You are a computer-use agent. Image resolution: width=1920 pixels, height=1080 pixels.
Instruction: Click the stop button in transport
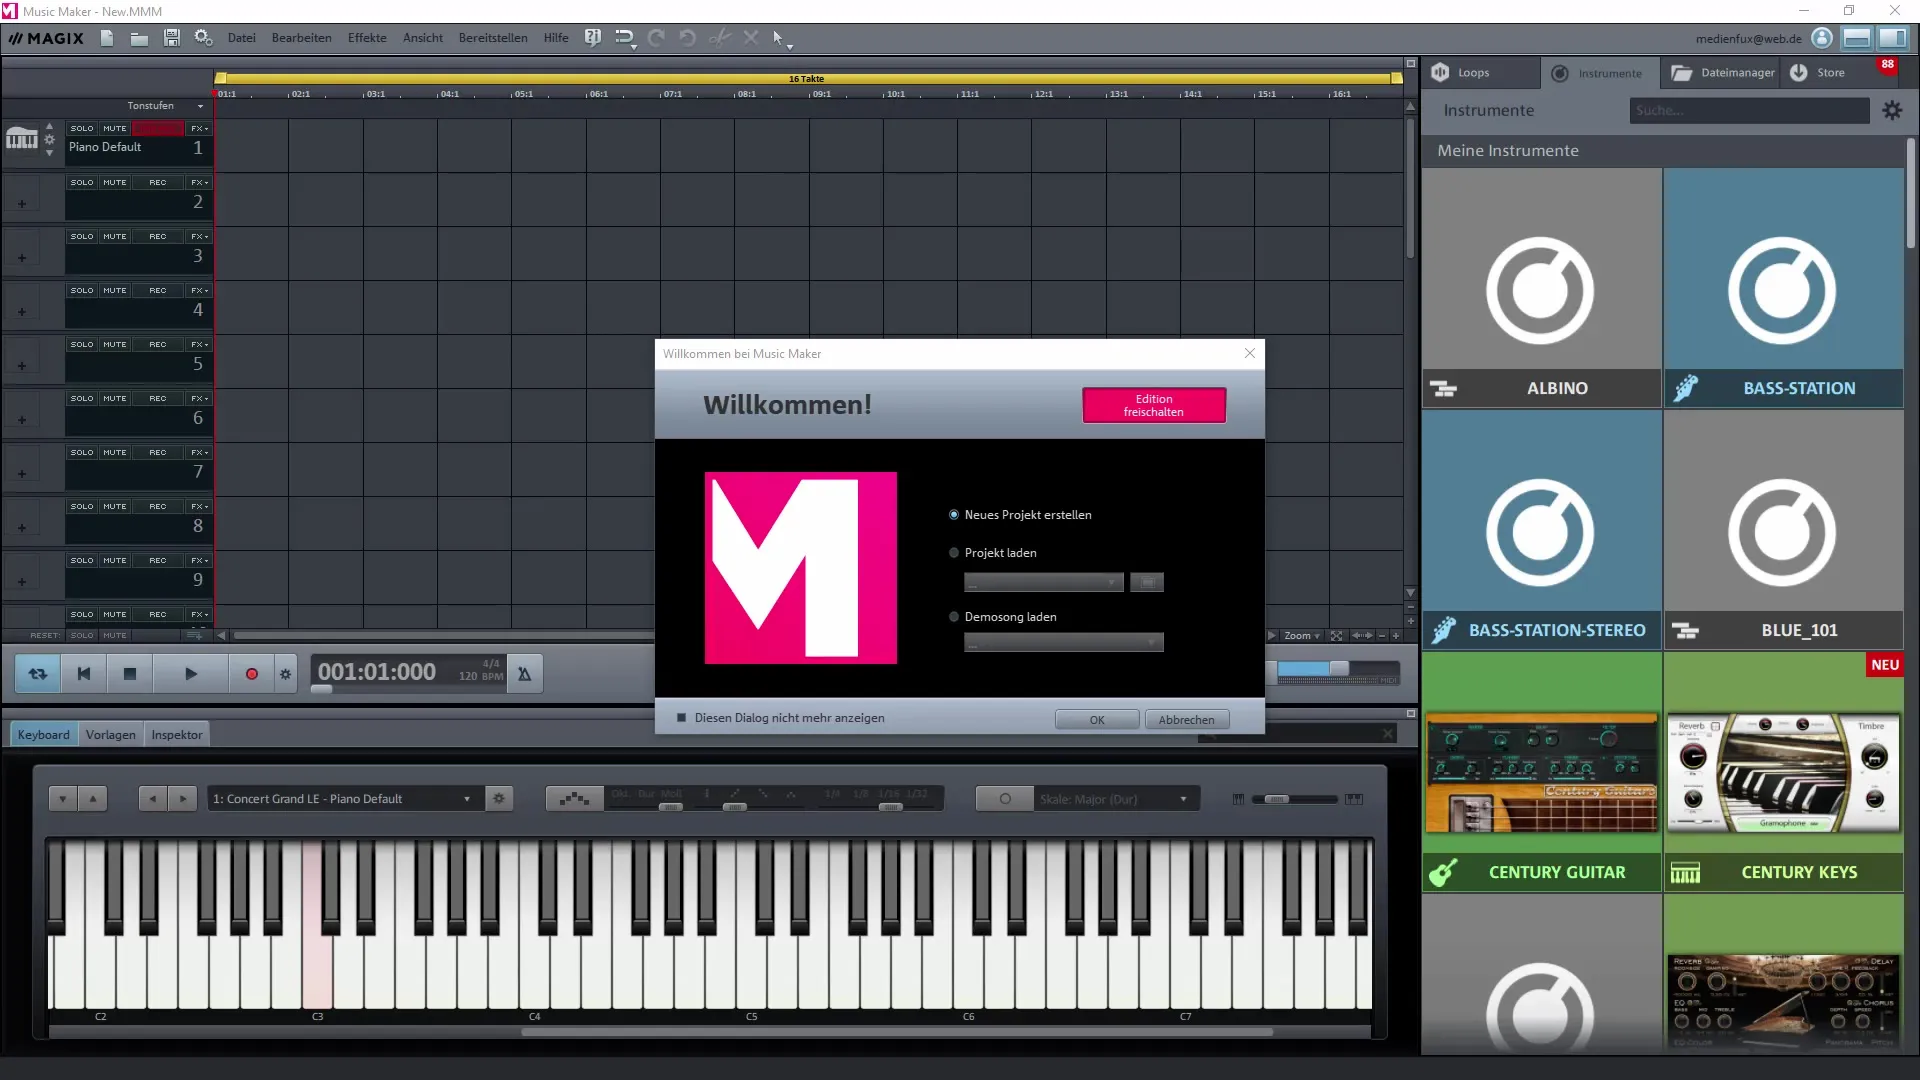pyautogui.click(x=130, y=674)
